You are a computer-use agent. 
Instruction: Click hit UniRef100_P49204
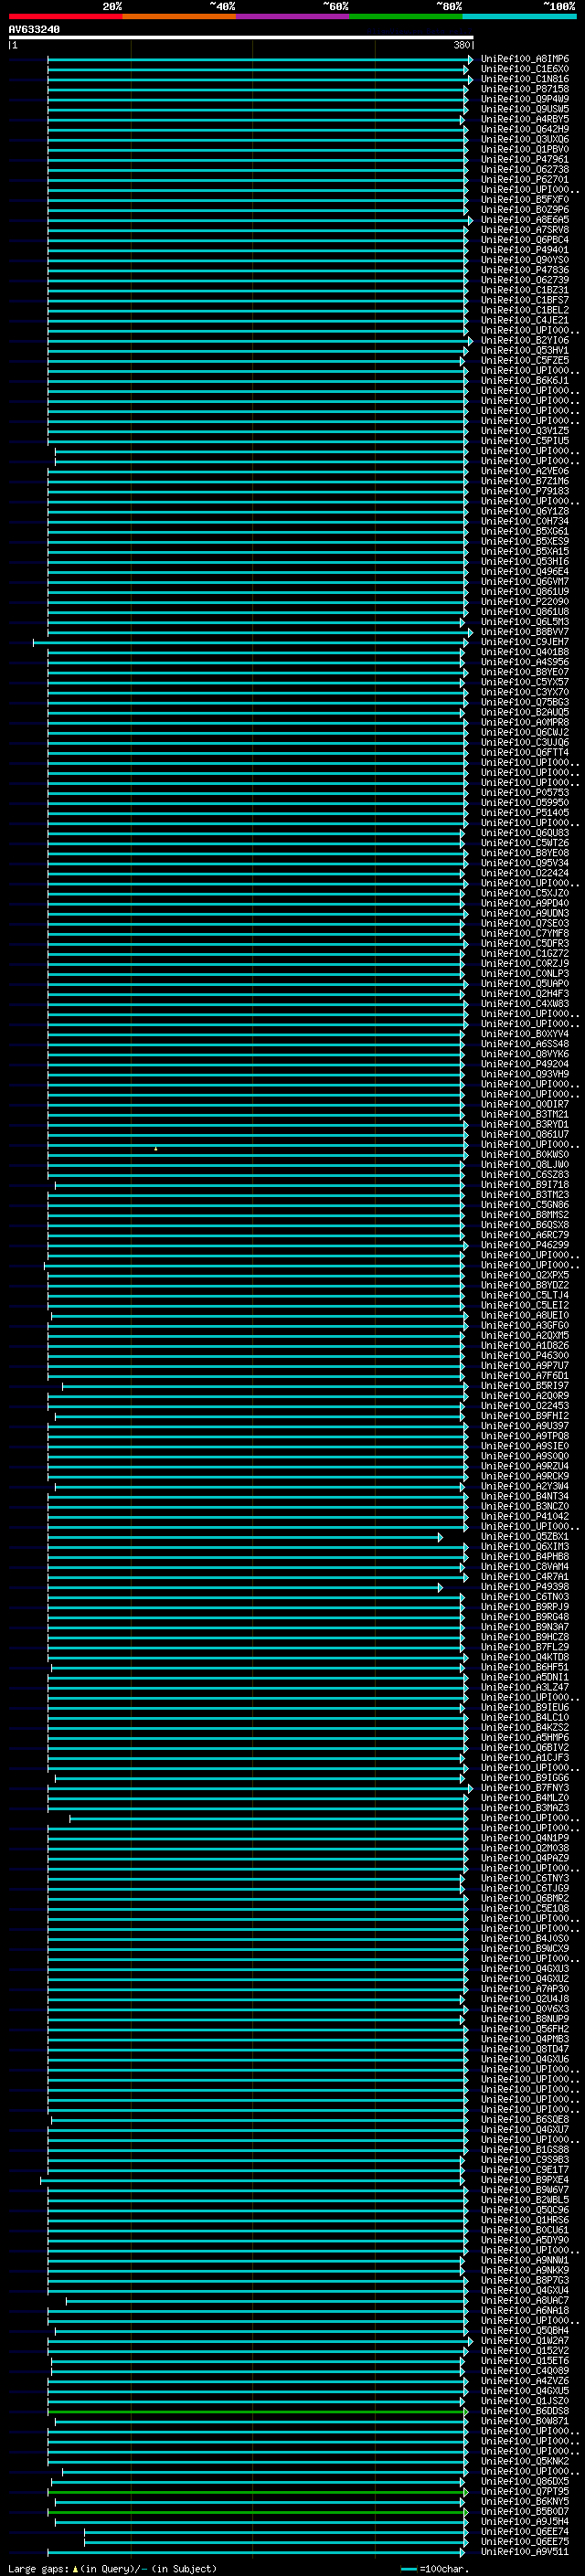(524, 1064)
